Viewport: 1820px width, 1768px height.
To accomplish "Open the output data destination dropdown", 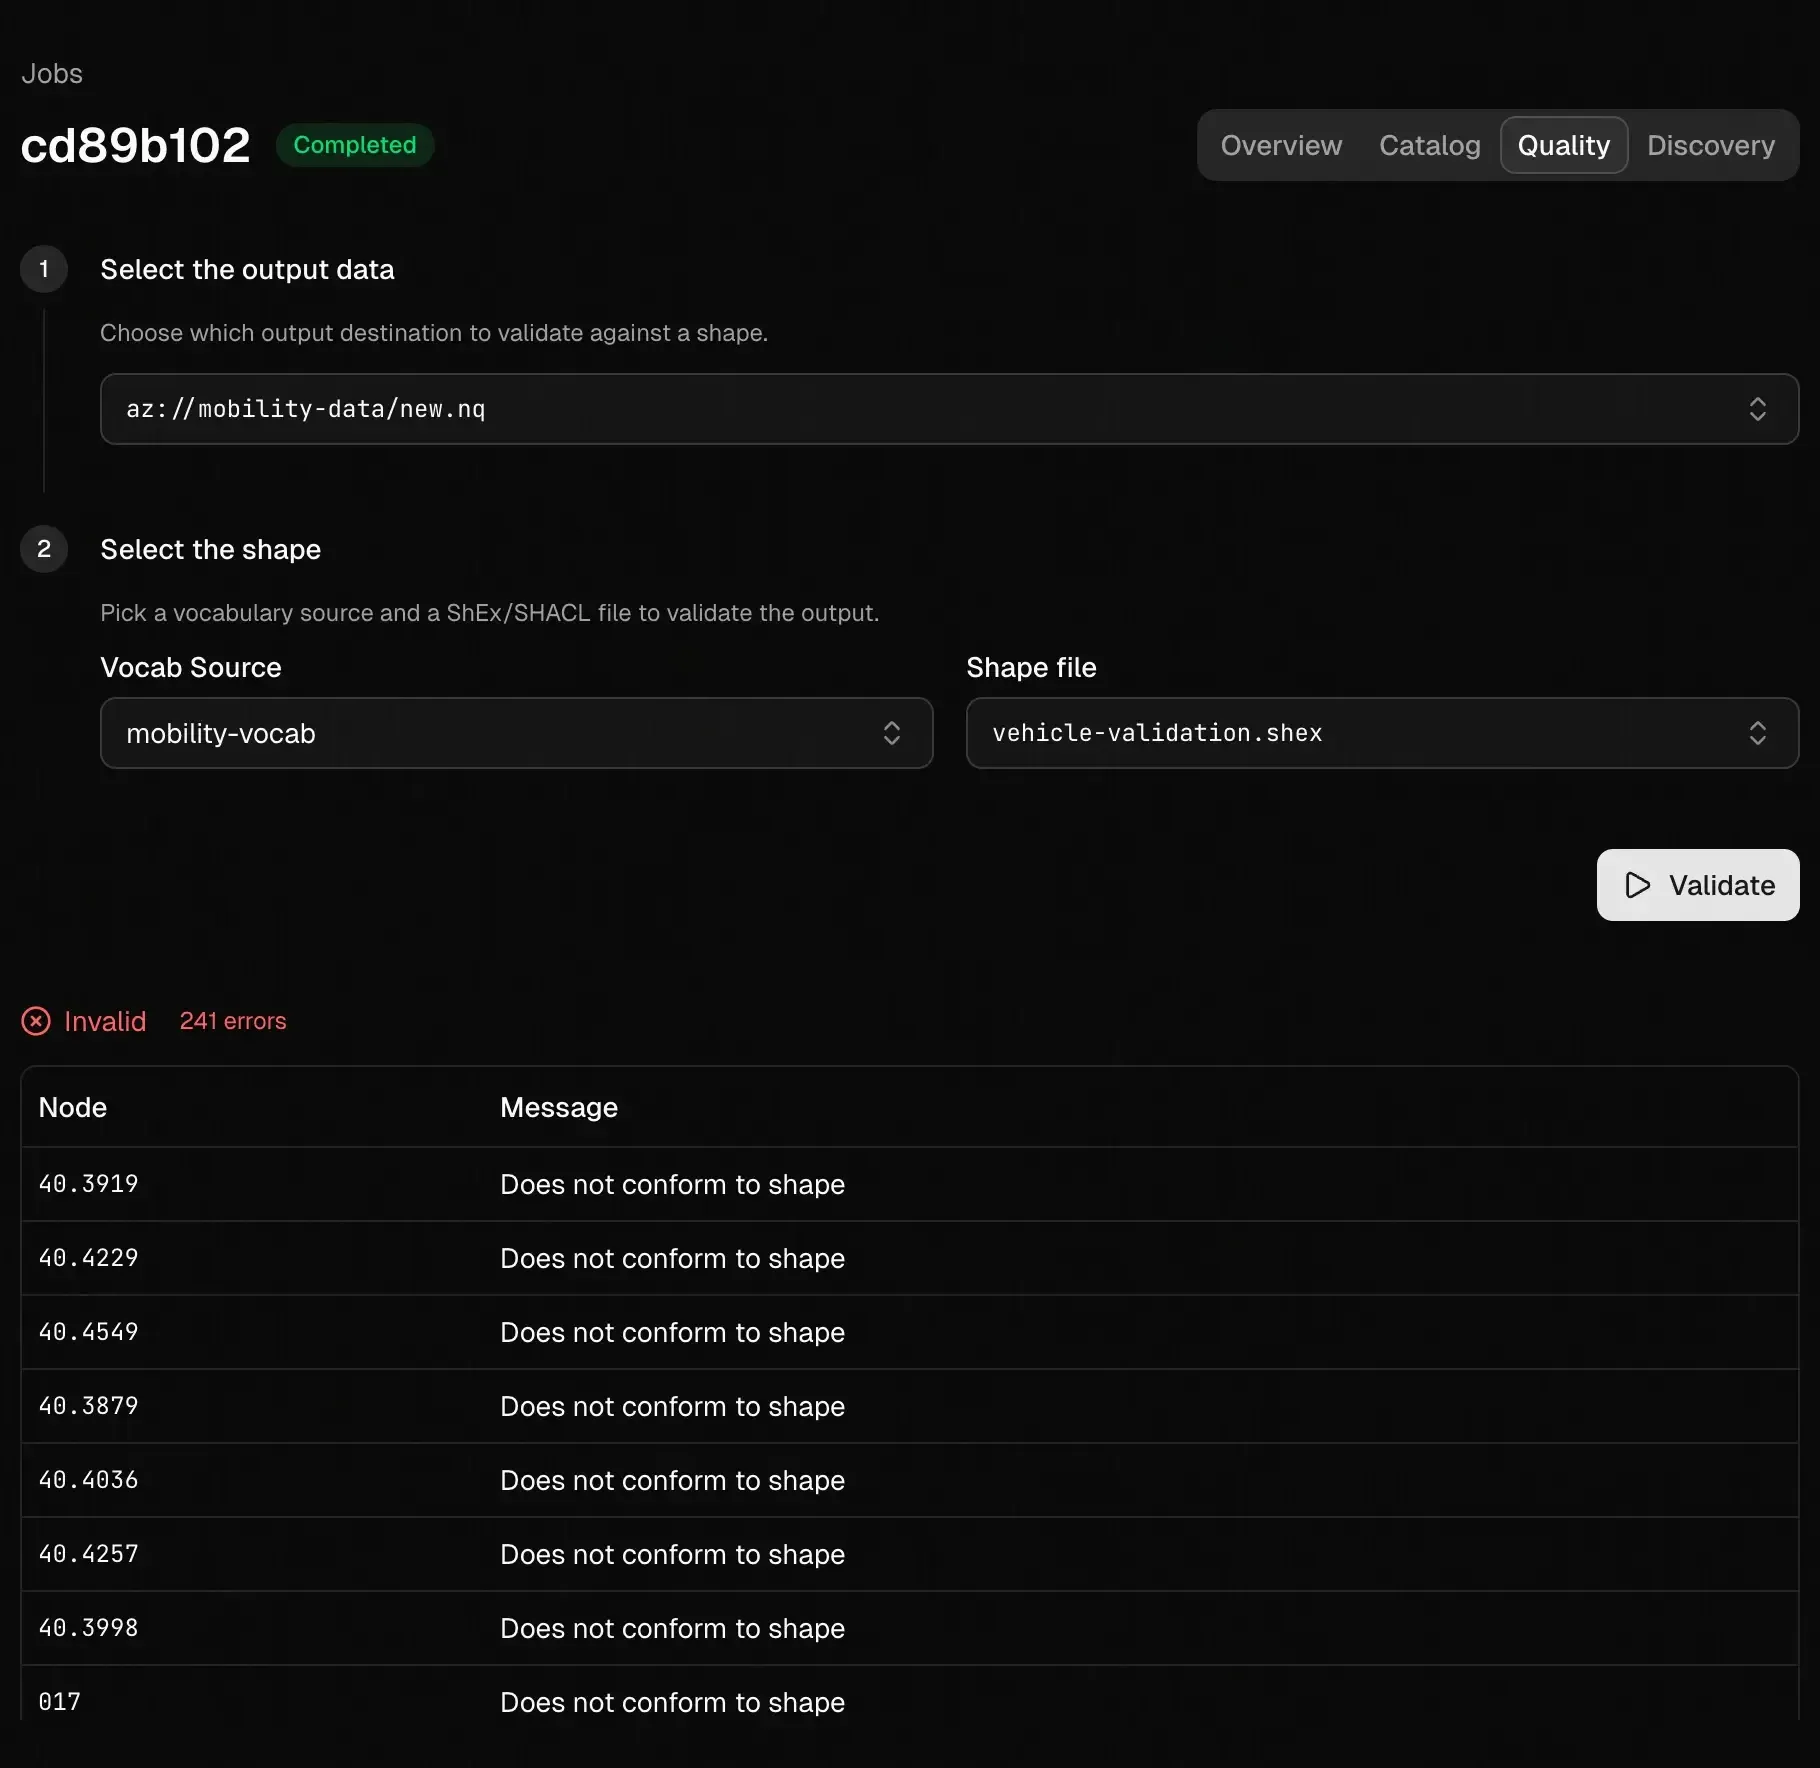I will coord(948,409).
